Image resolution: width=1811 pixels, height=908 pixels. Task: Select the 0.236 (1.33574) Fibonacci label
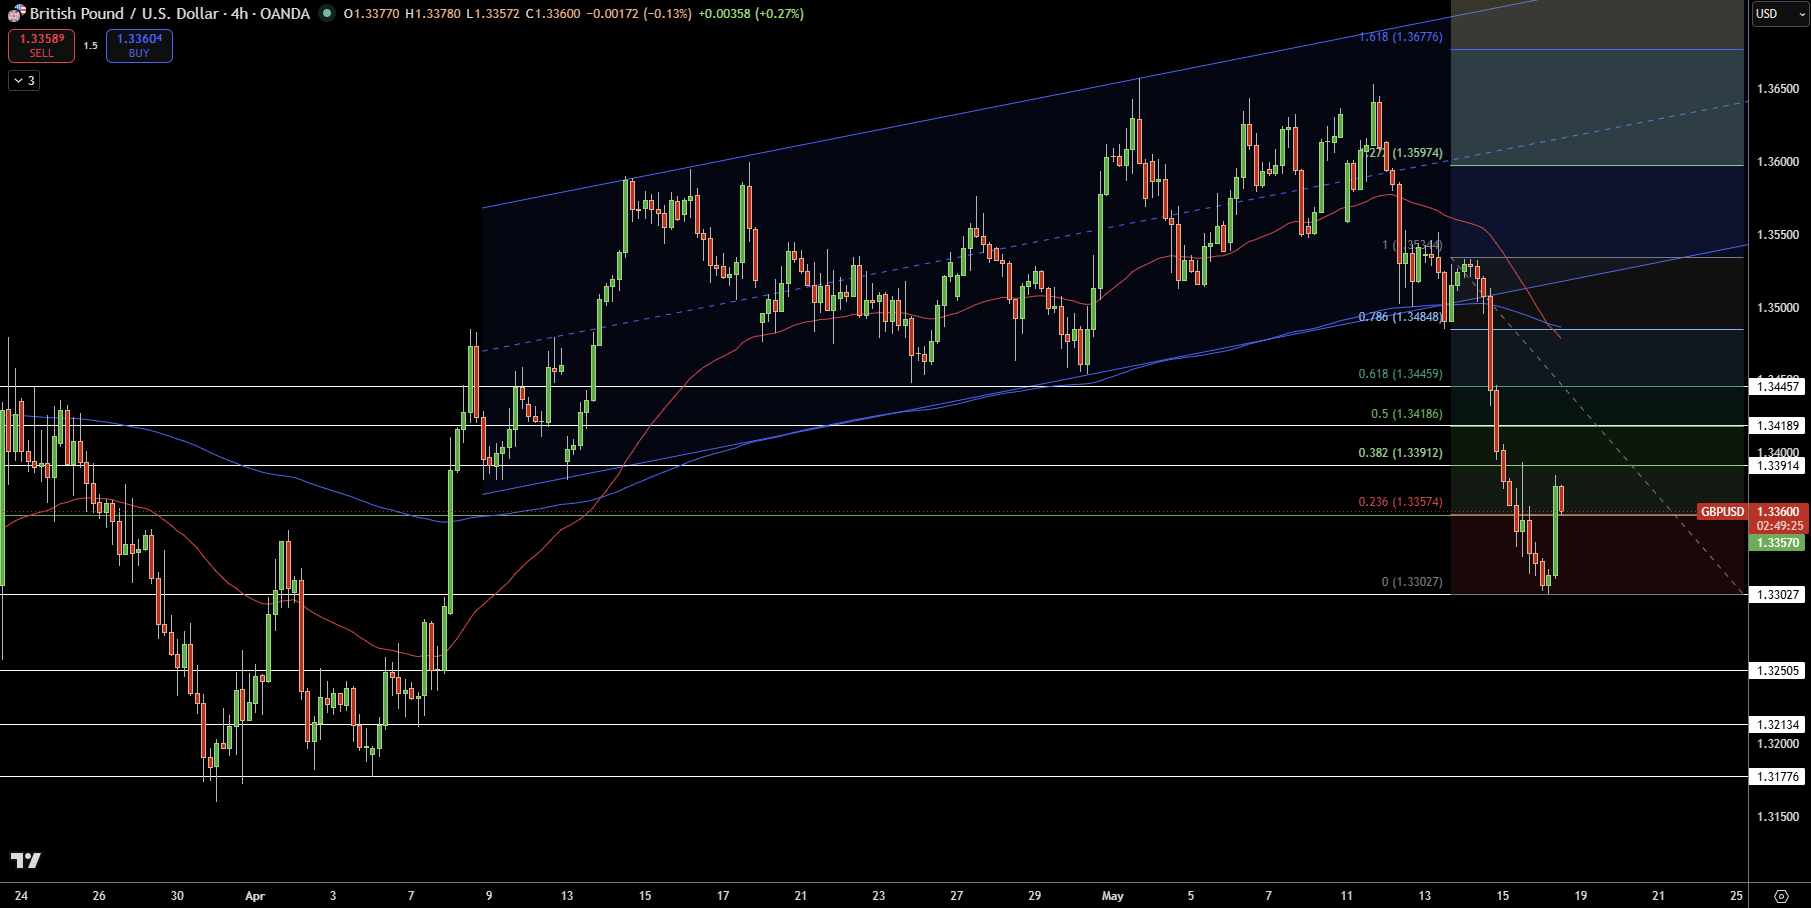coord(1400,502)
